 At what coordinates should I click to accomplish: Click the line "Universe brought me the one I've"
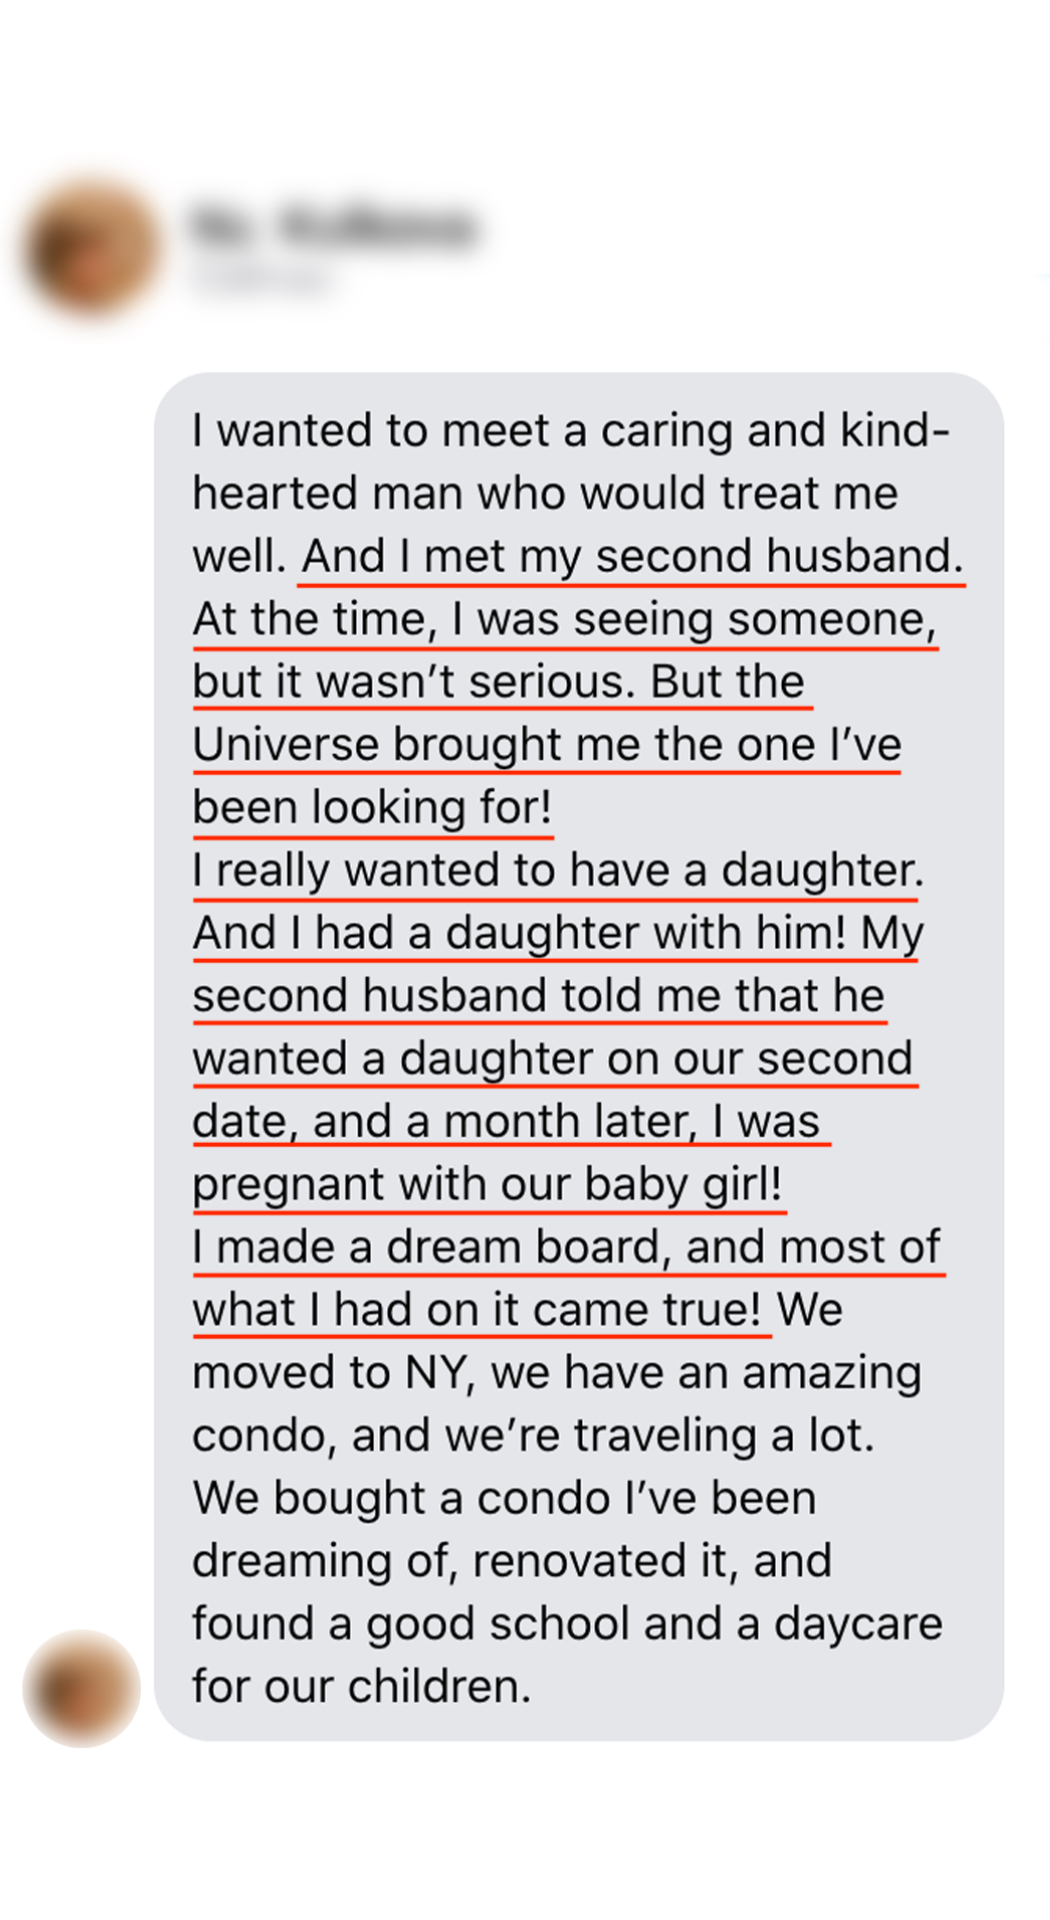click(547, 745)
